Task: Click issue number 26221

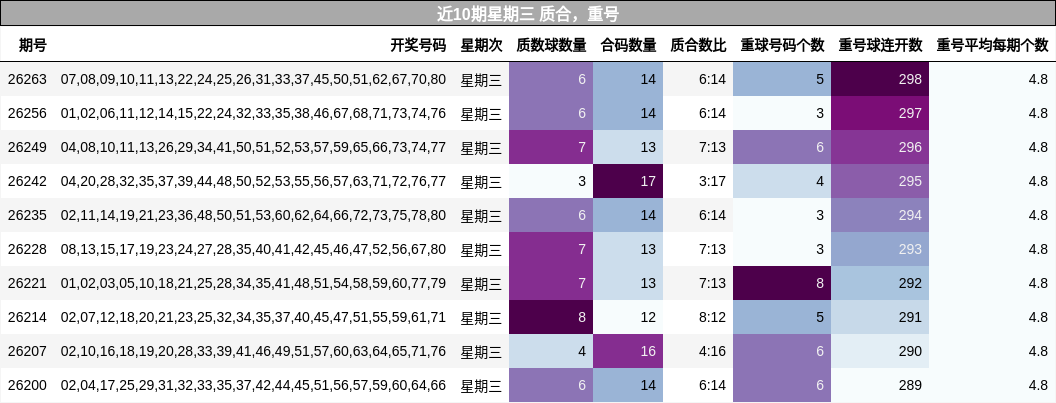Action: 28,284
